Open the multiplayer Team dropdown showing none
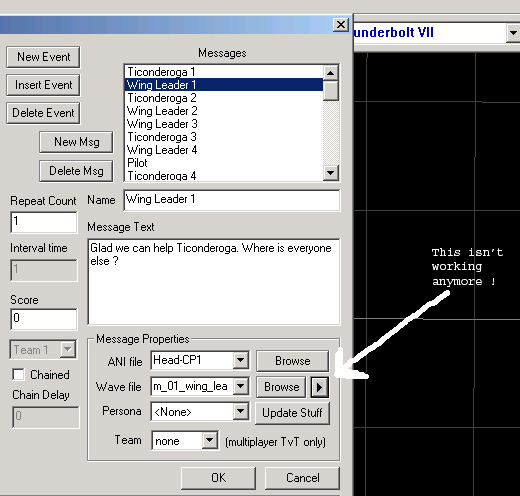 tap(210, 440)
